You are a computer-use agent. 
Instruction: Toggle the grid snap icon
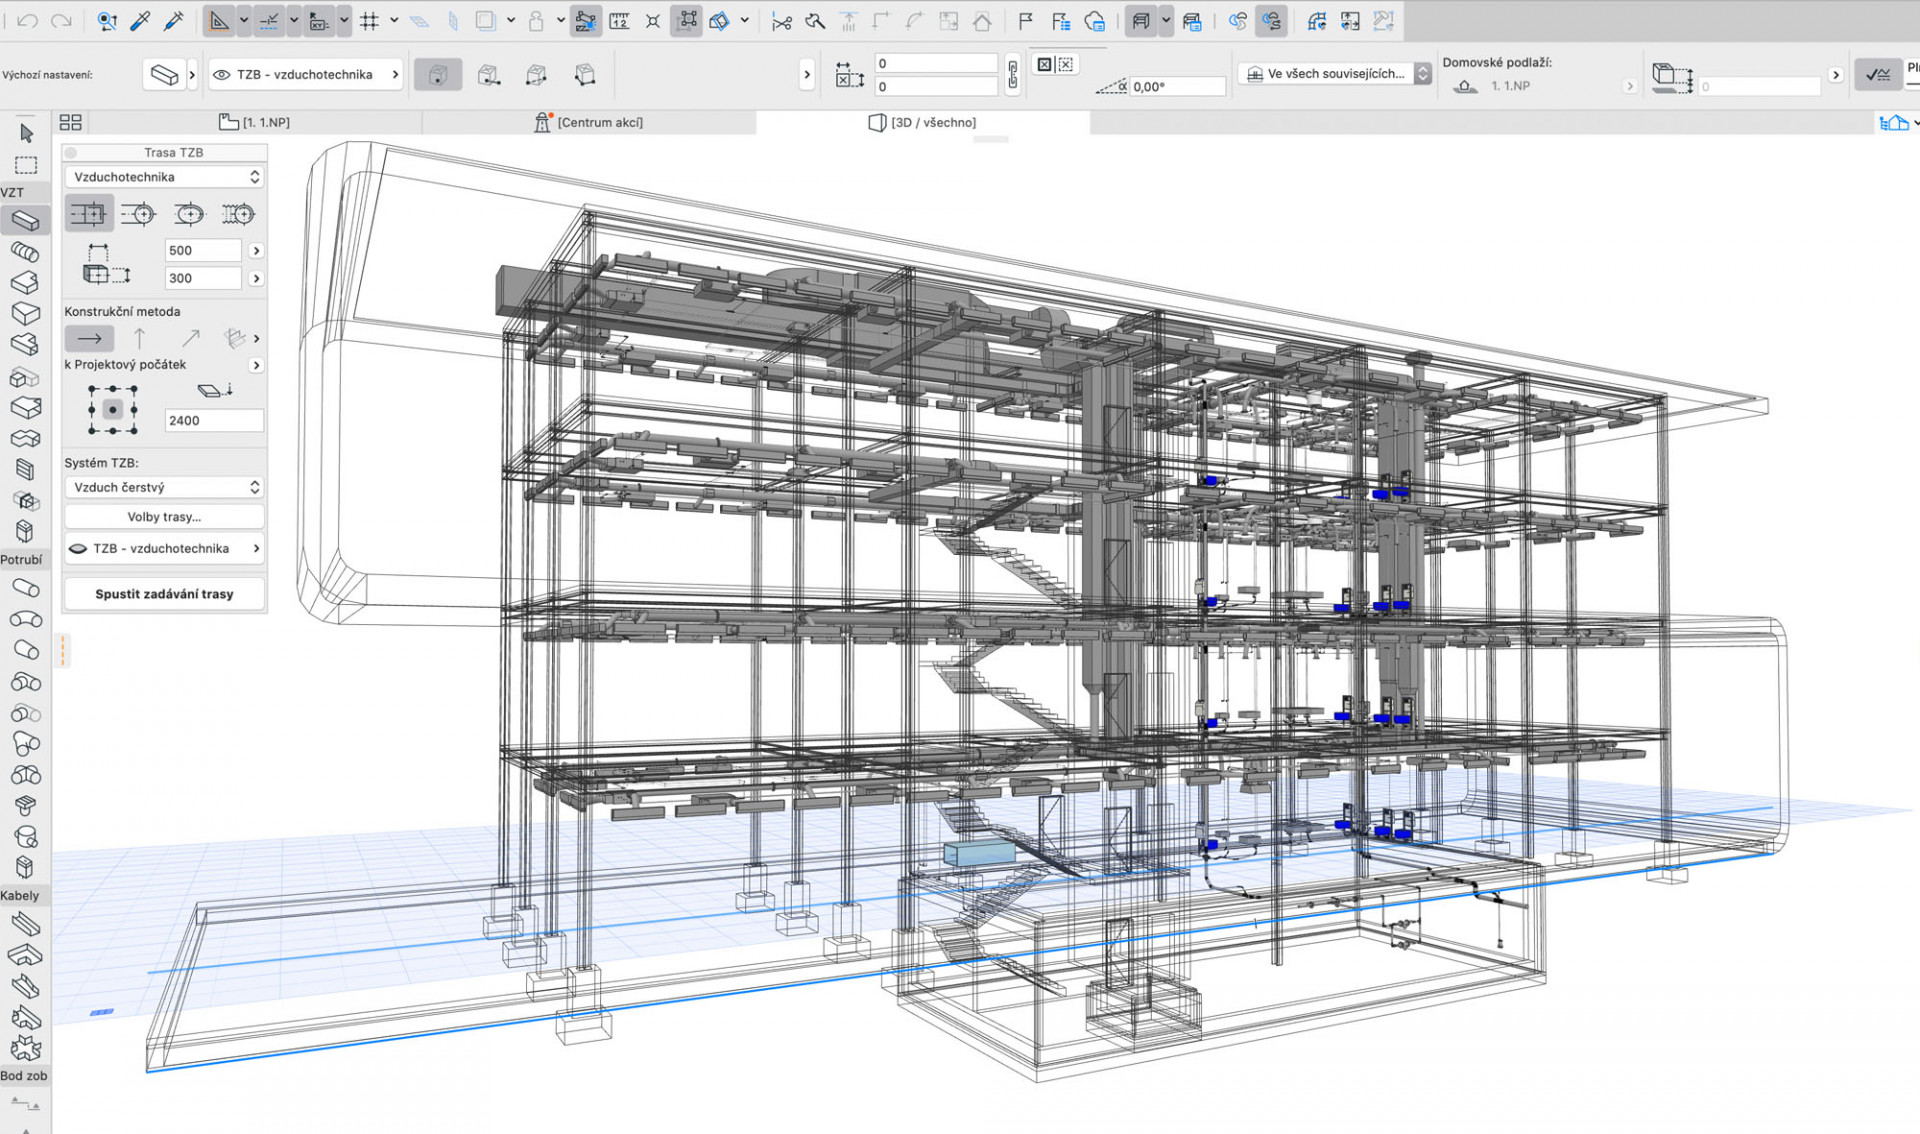tap(369, 21)
